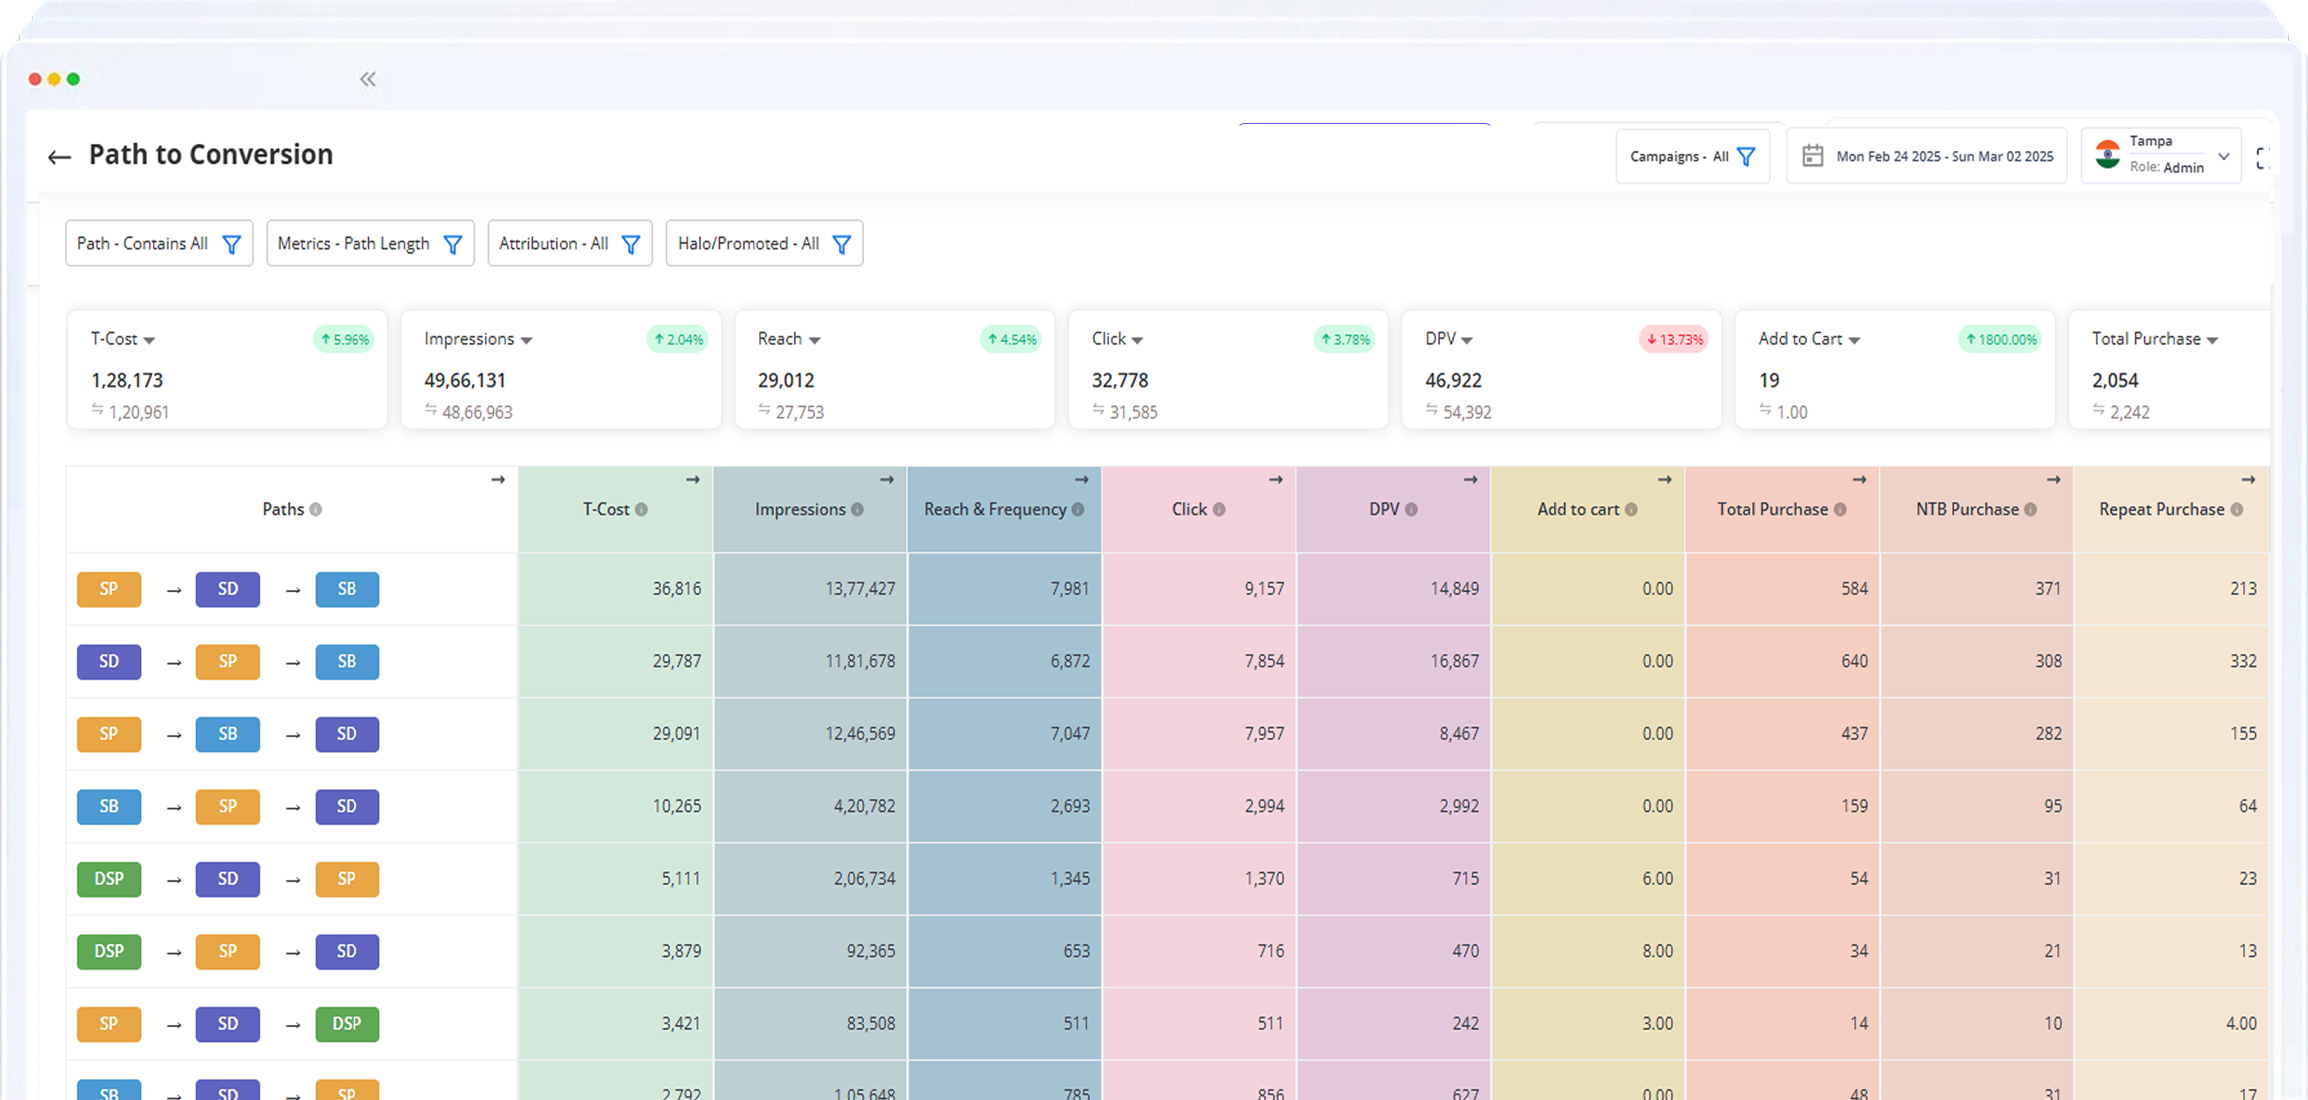Expand the T-Cost metric card dropdown
Screen dimensions: 2308x1100
[x=149, y=341]
